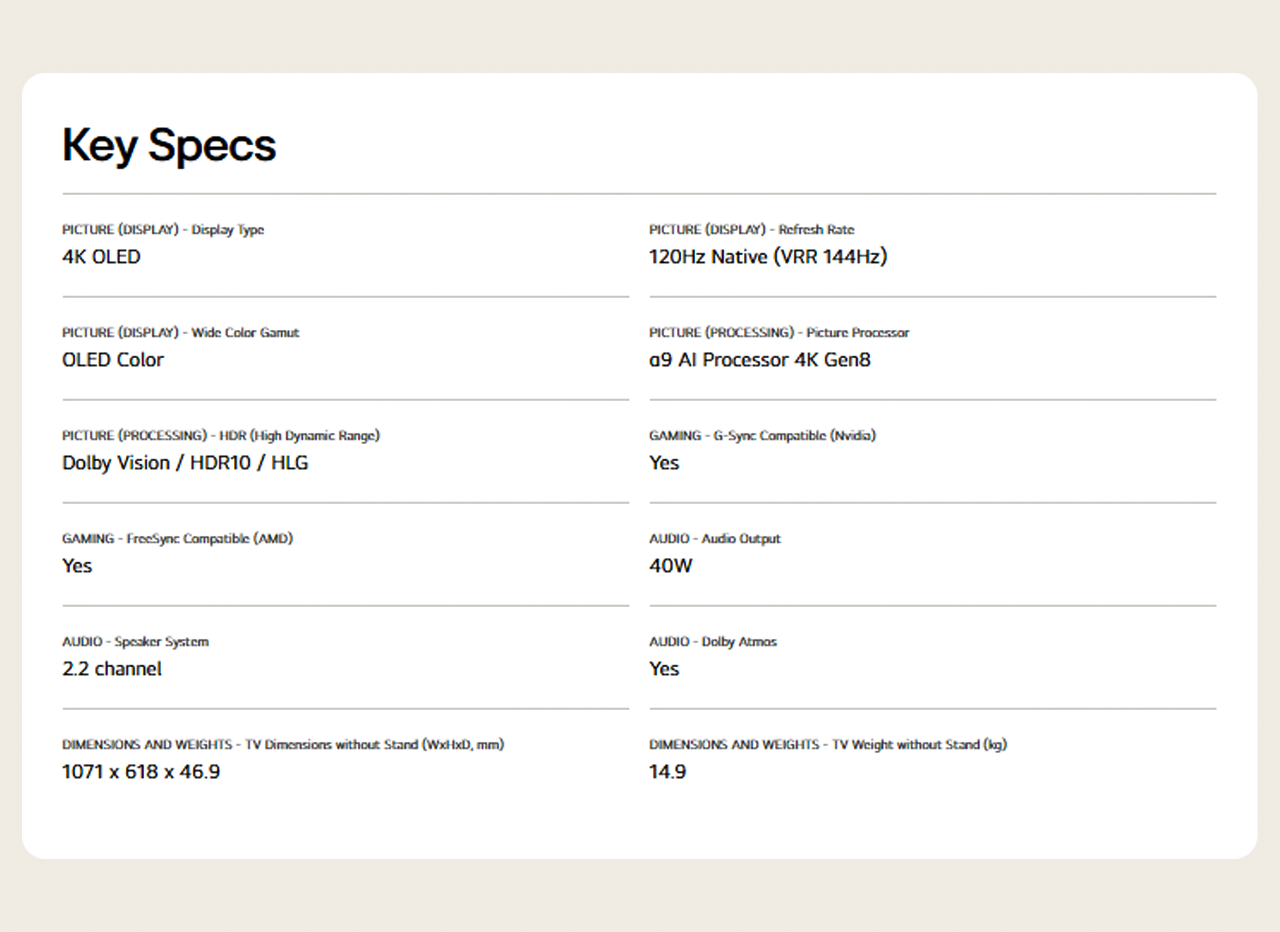Select the 1071 x 618 x 46.9 dimensions

141,772
